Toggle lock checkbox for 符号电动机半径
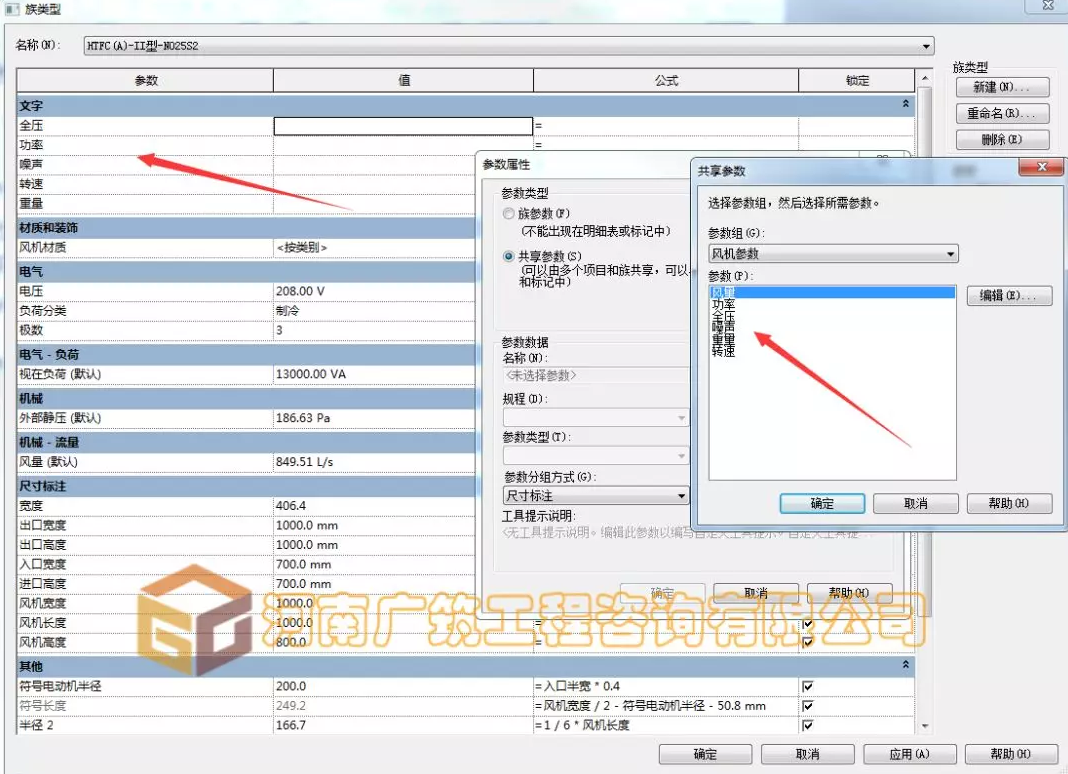 808,686
